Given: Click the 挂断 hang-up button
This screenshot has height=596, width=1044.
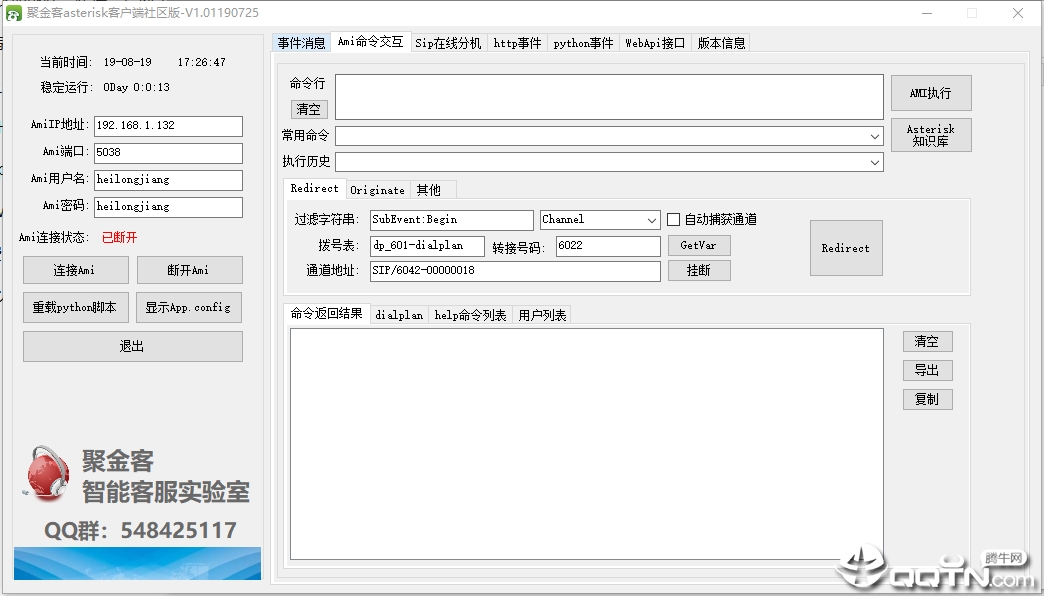Looking at the screenshot, I should tap(698, 270).
